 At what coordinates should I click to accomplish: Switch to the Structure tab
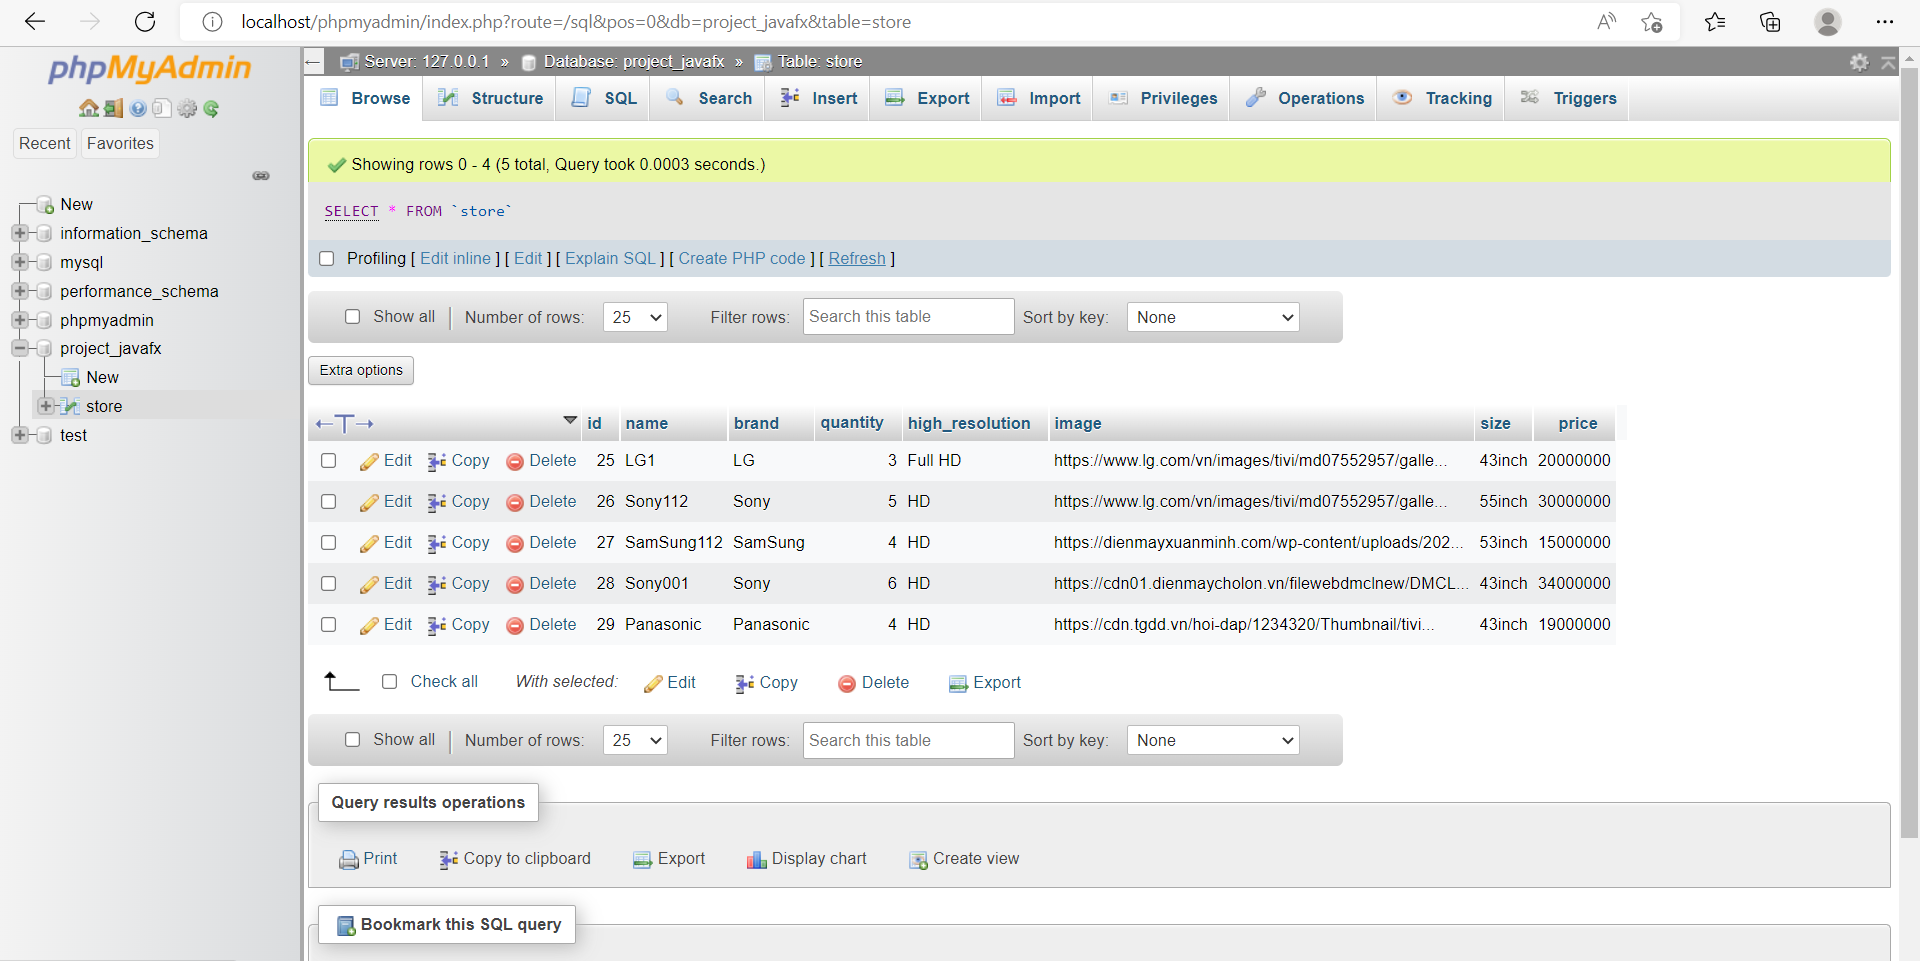tap(490, 98)
